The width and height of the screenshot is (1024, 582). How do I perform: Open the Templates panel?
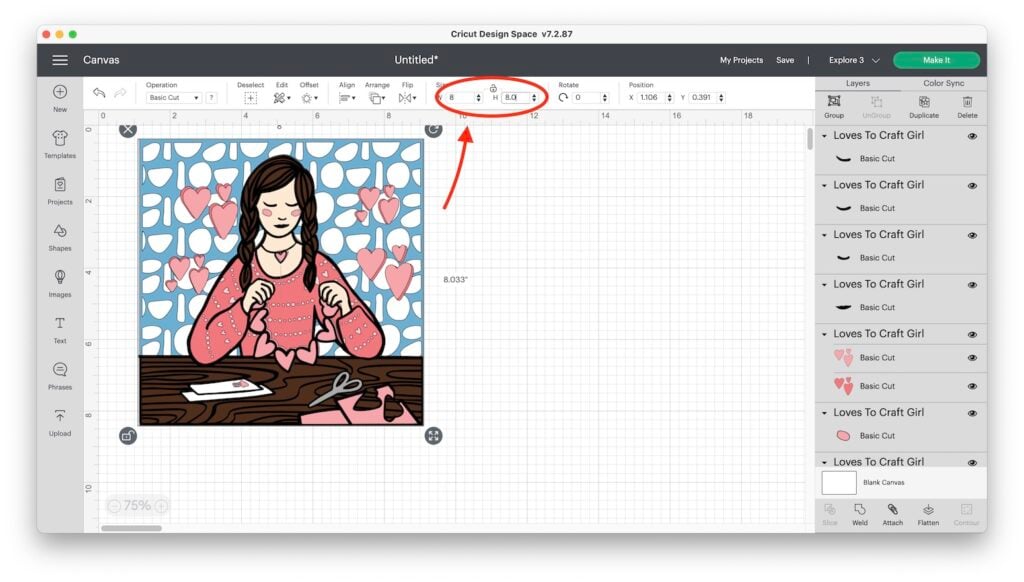point(60,144)
